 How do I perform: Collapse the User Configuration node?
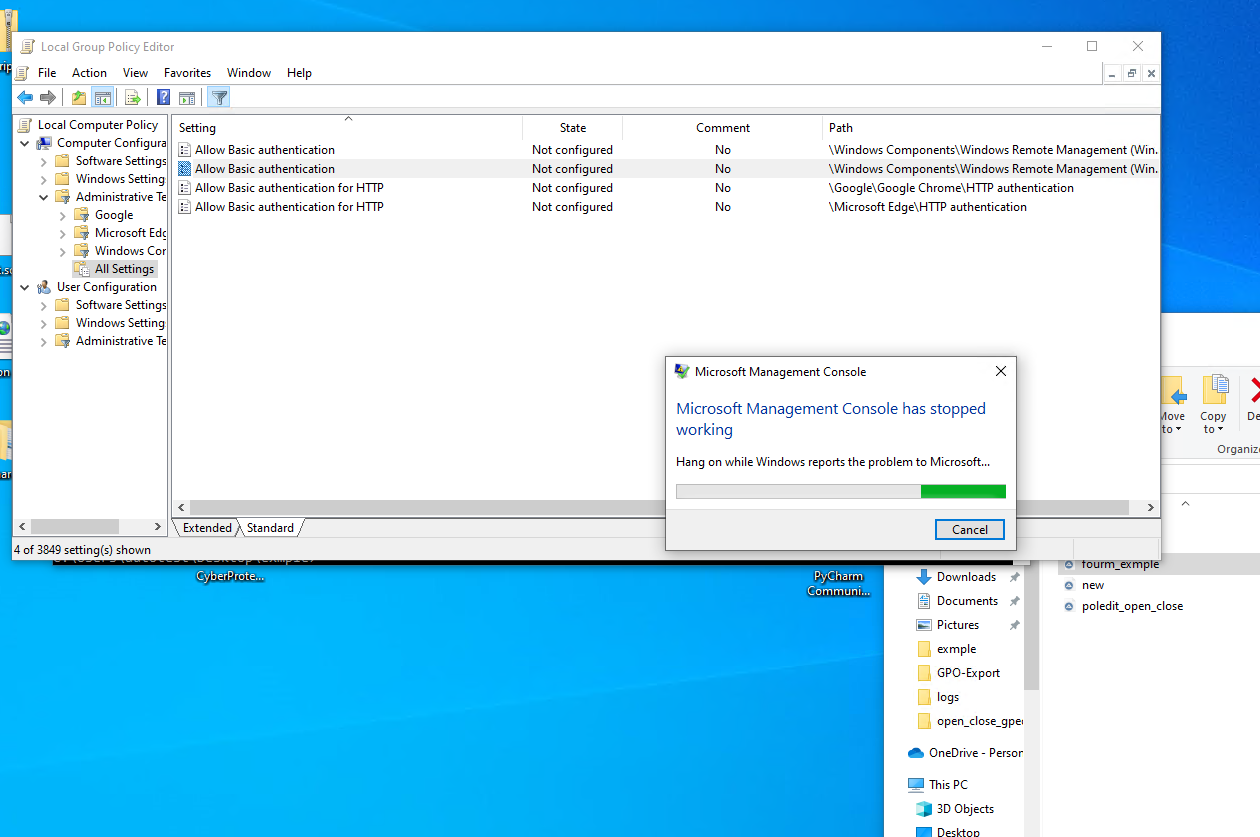[x=25, y=287]
